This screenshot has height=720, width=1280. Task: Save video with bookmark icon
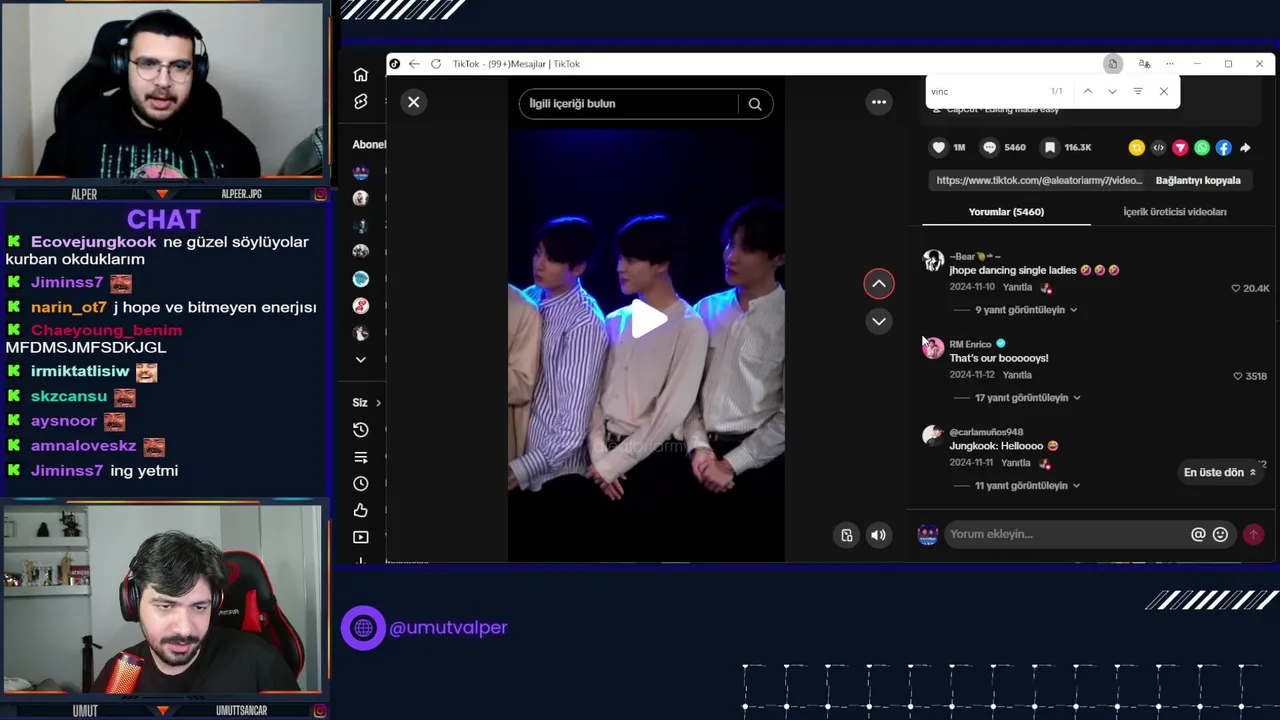point(1049,148)
